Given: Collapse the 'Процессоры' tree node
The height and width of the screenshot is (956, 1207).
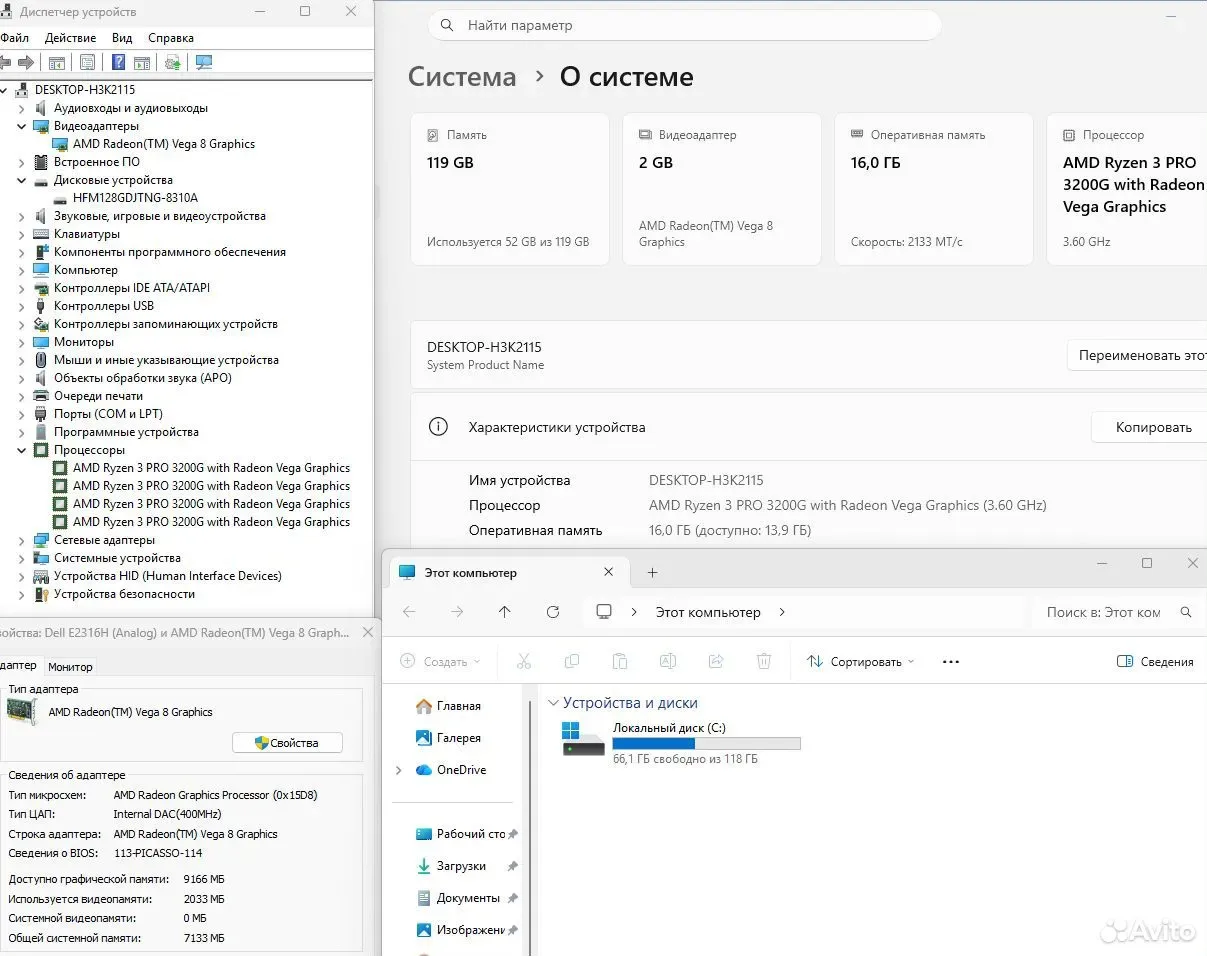Looking at the screenshot, I should pyautogui.click(x=22, y=450).
